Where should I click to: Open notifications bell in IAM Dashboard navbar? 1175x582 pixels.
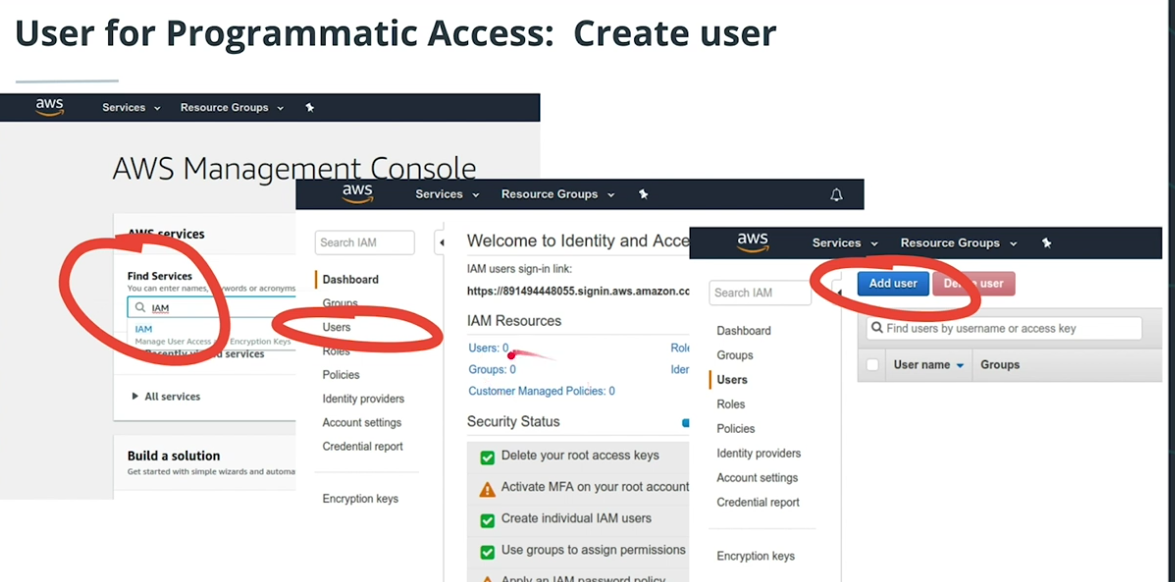(x=836, y=195)
